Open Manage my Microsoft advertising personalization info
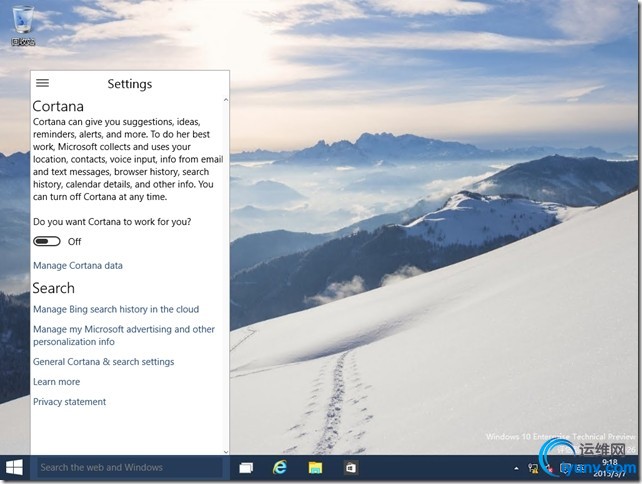The height and width of the screenshot is (484, 642). [x=124, y=335]
